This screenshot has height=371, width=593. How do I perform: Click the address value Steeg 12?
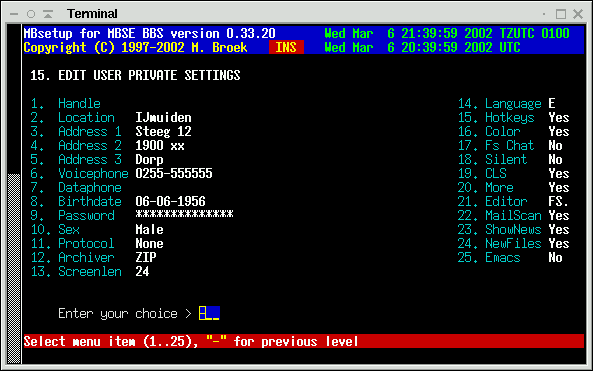coord(163,131)
